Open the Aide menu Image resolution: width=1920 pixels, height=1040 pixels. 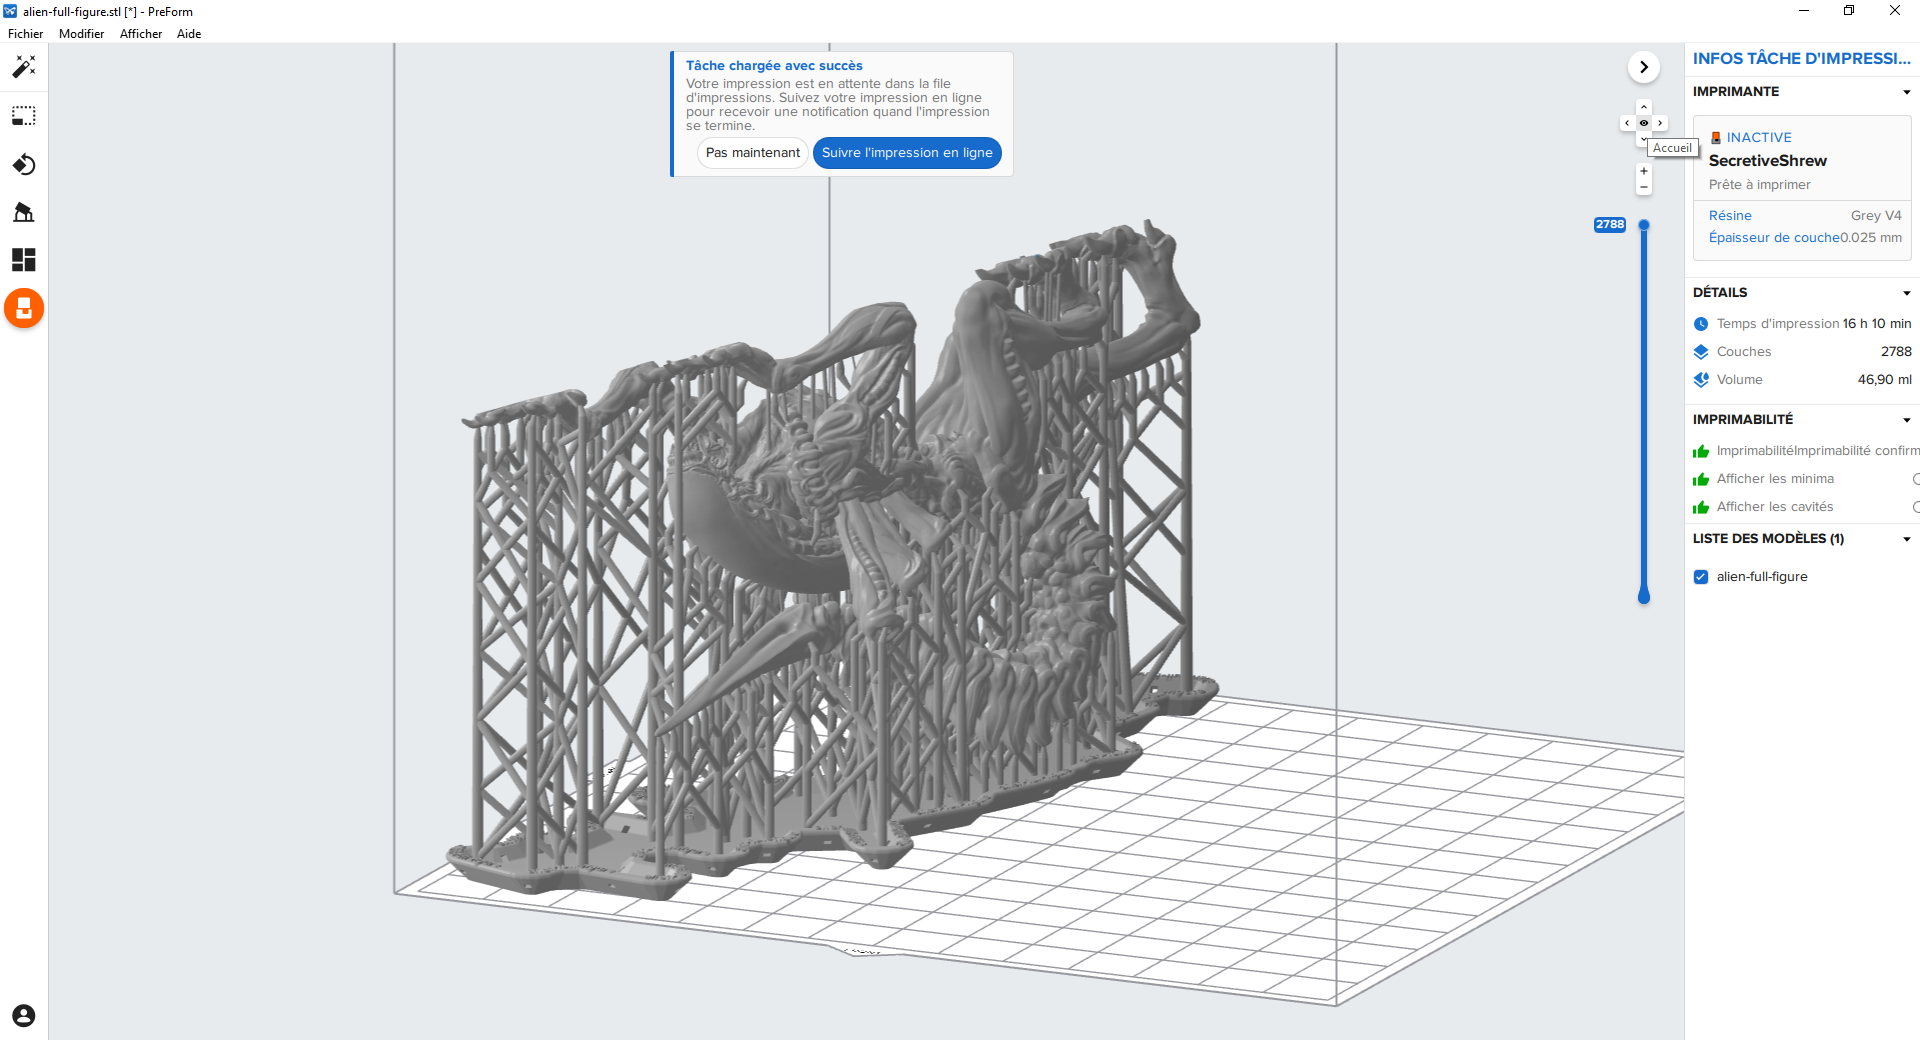[189, 34]
